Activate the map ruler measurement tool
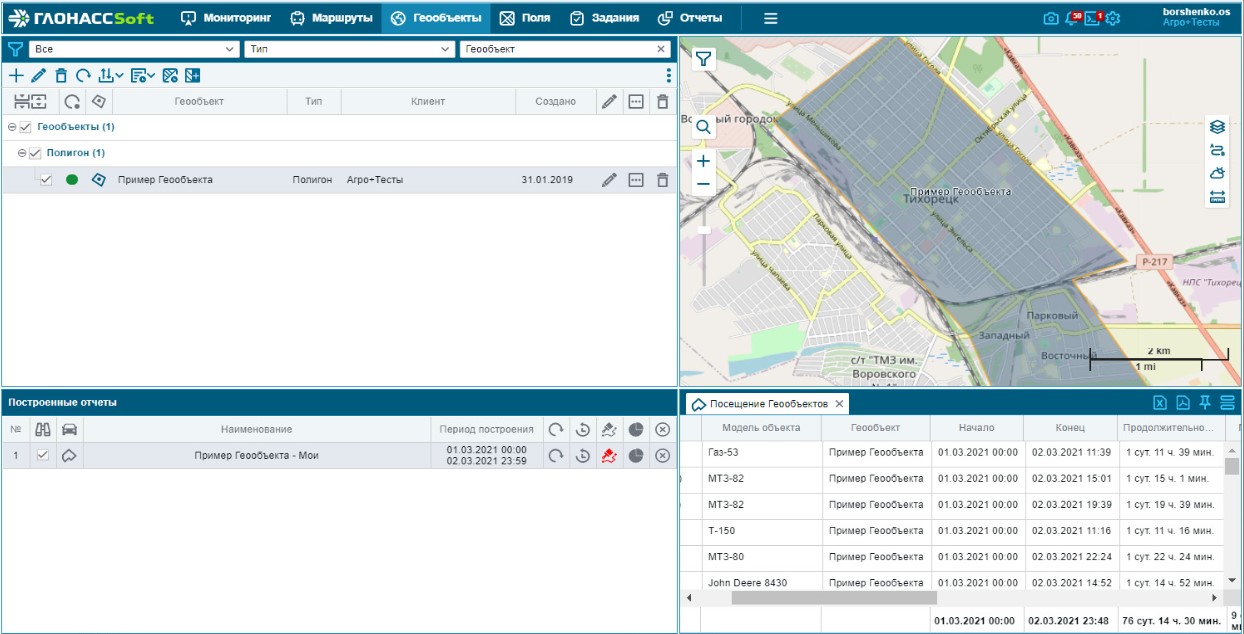This screenshot has height=634, width=1244. point(1217,196)
